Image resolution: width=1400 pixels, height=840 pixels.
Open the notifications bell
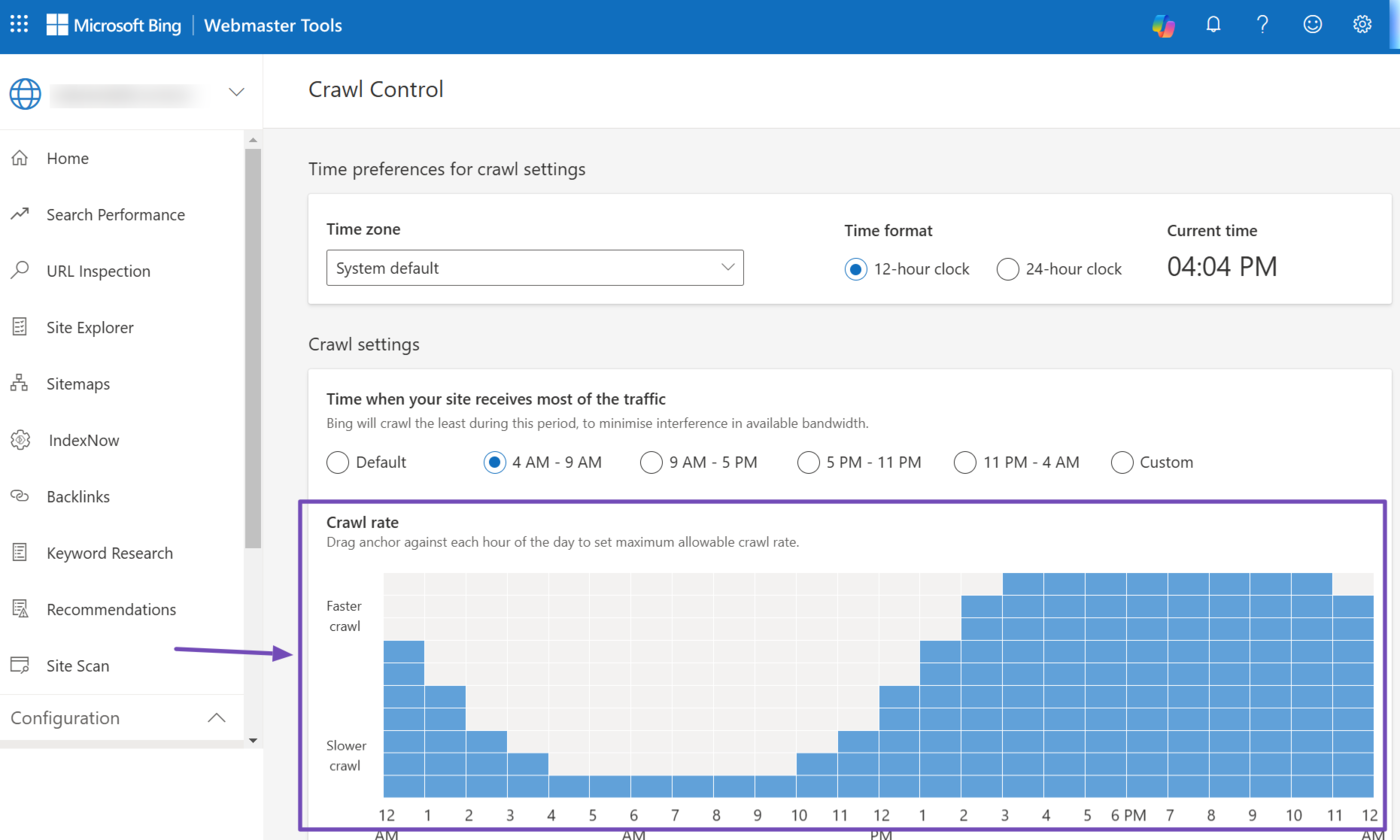(1213, 25)
